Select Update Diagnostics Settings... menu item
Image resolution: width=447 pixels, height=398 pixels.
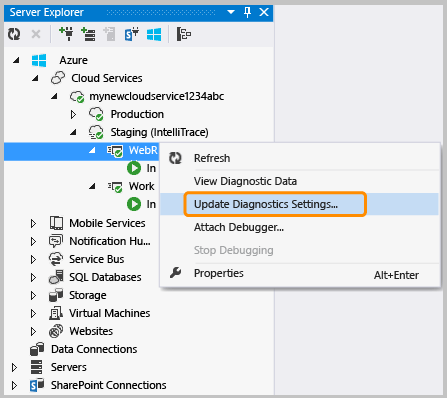299,204
